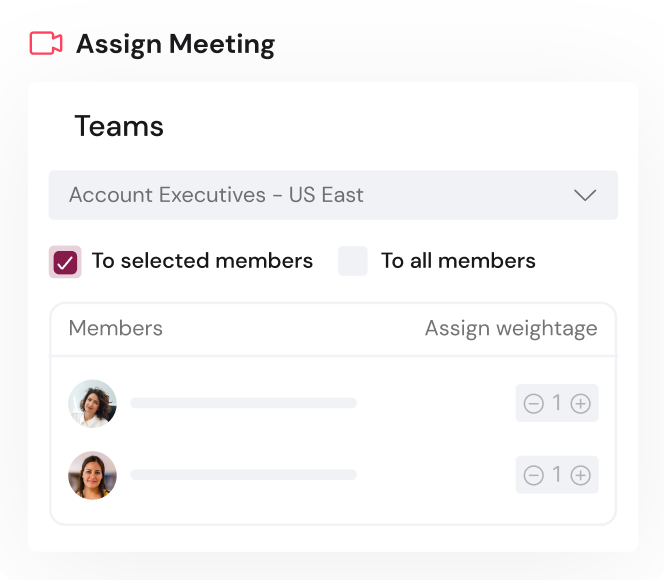Click the first member's avatar photo
The width and height of the screenshot is (664, 580).
[92, 403]
